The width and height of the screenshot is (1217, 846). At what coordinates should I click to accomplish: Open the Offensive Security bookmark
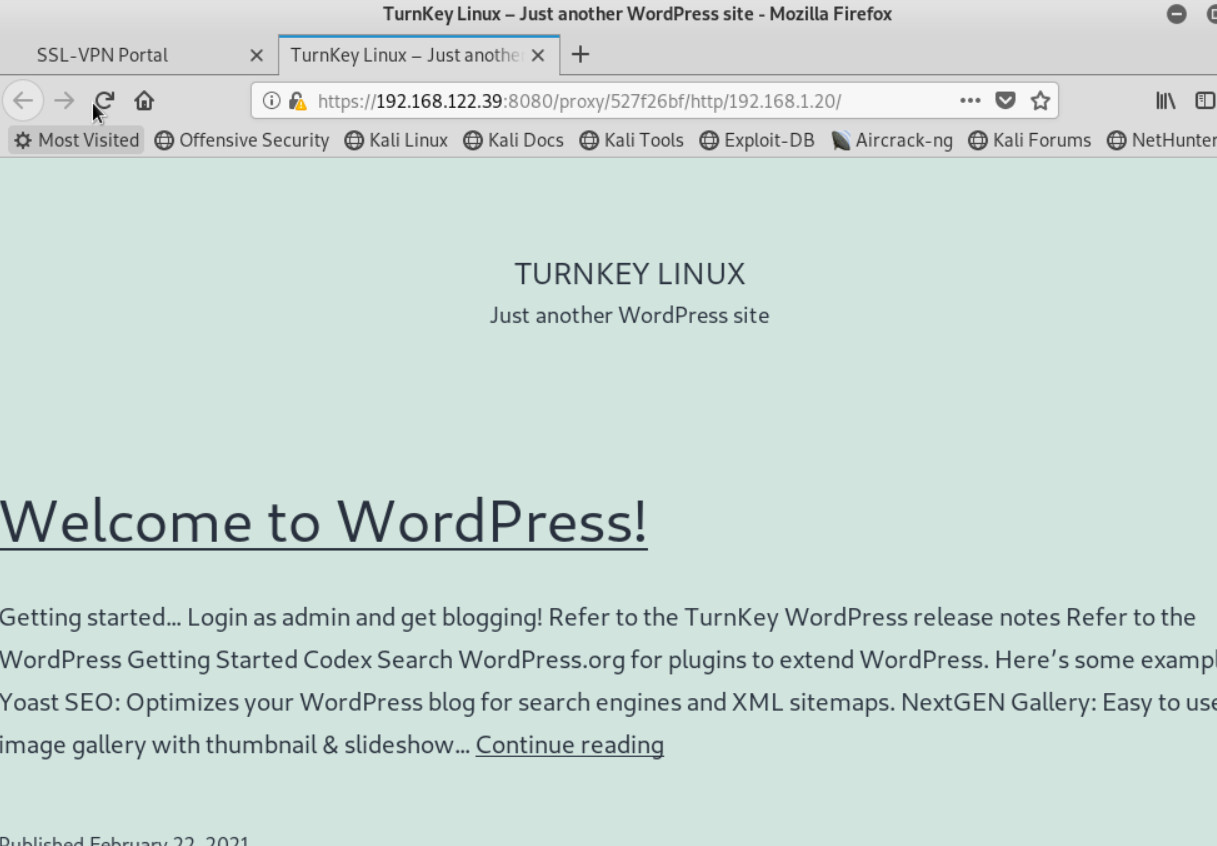242,140
